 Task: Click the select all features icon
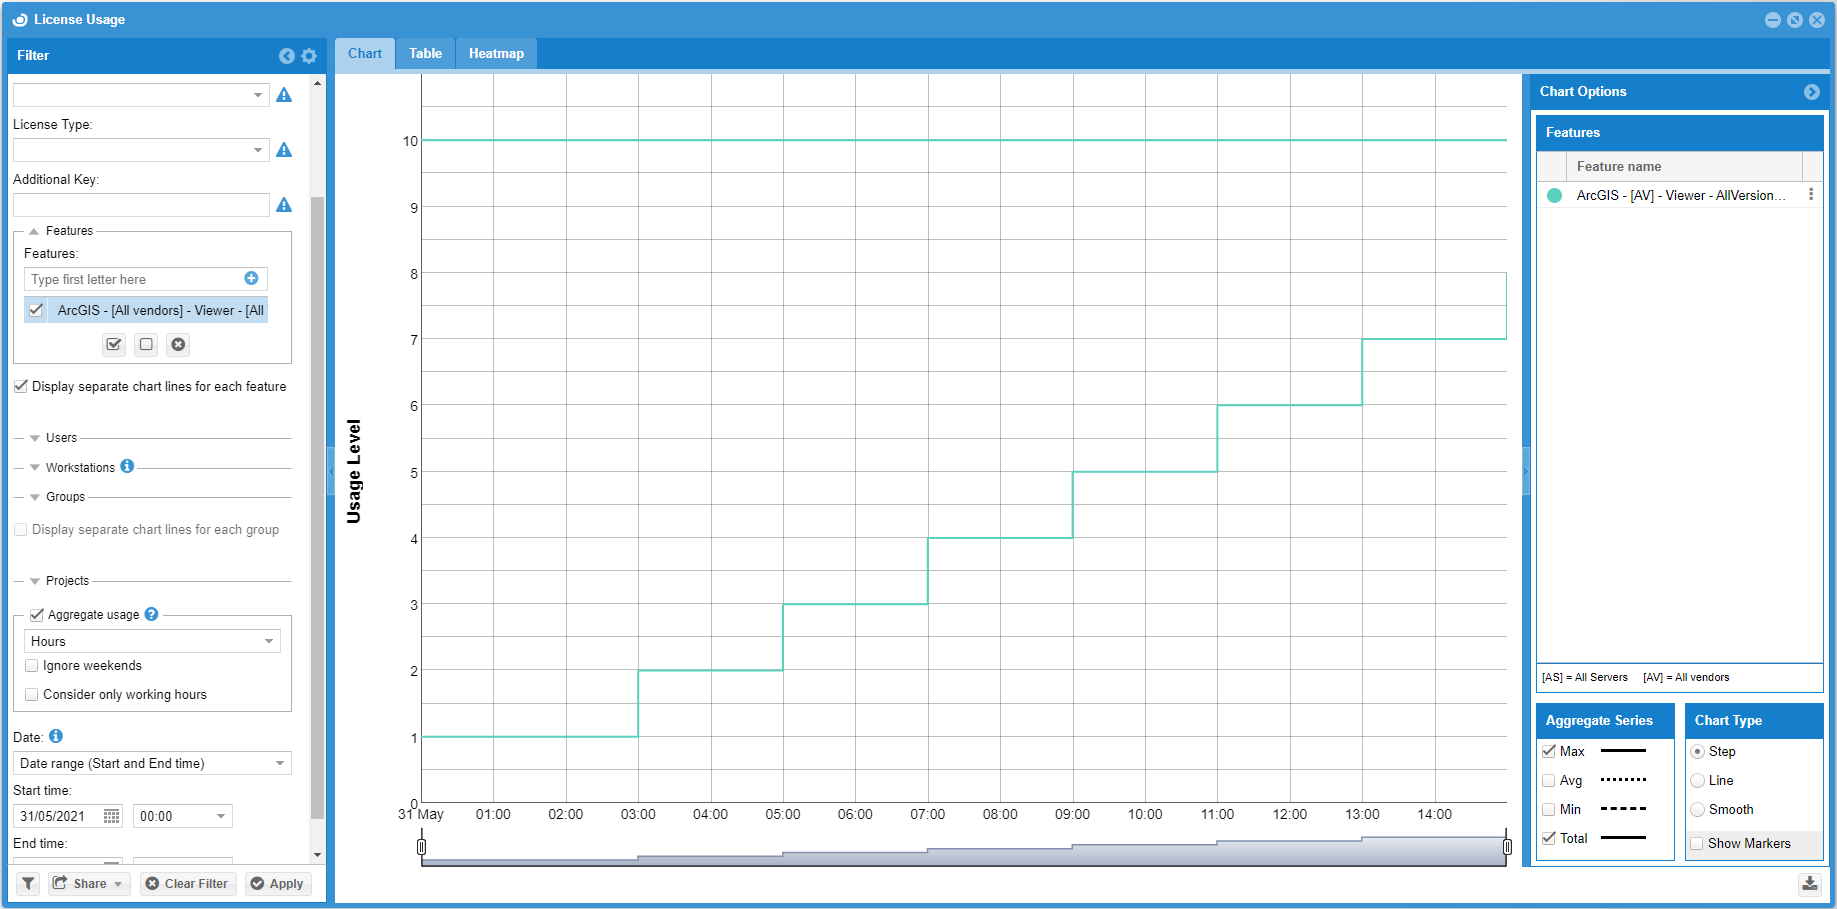coord(114,345)
